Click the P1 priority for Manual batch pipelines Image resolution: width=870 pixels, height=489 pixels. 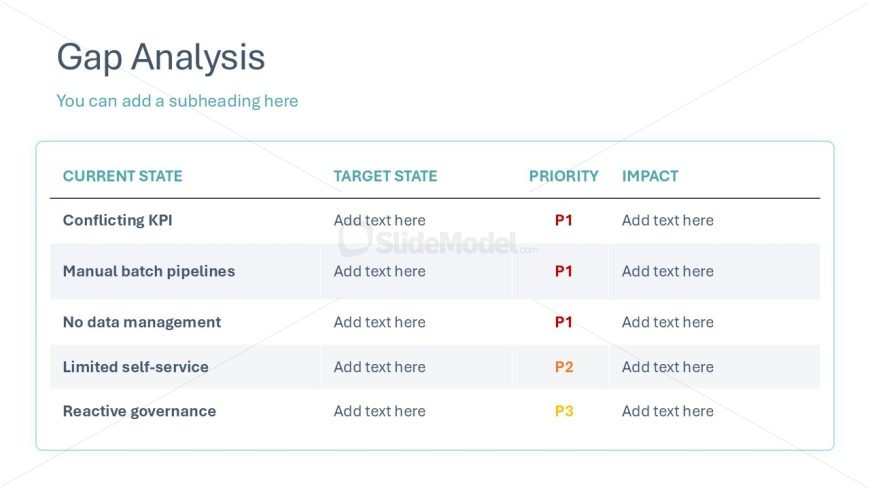point(564,271)
